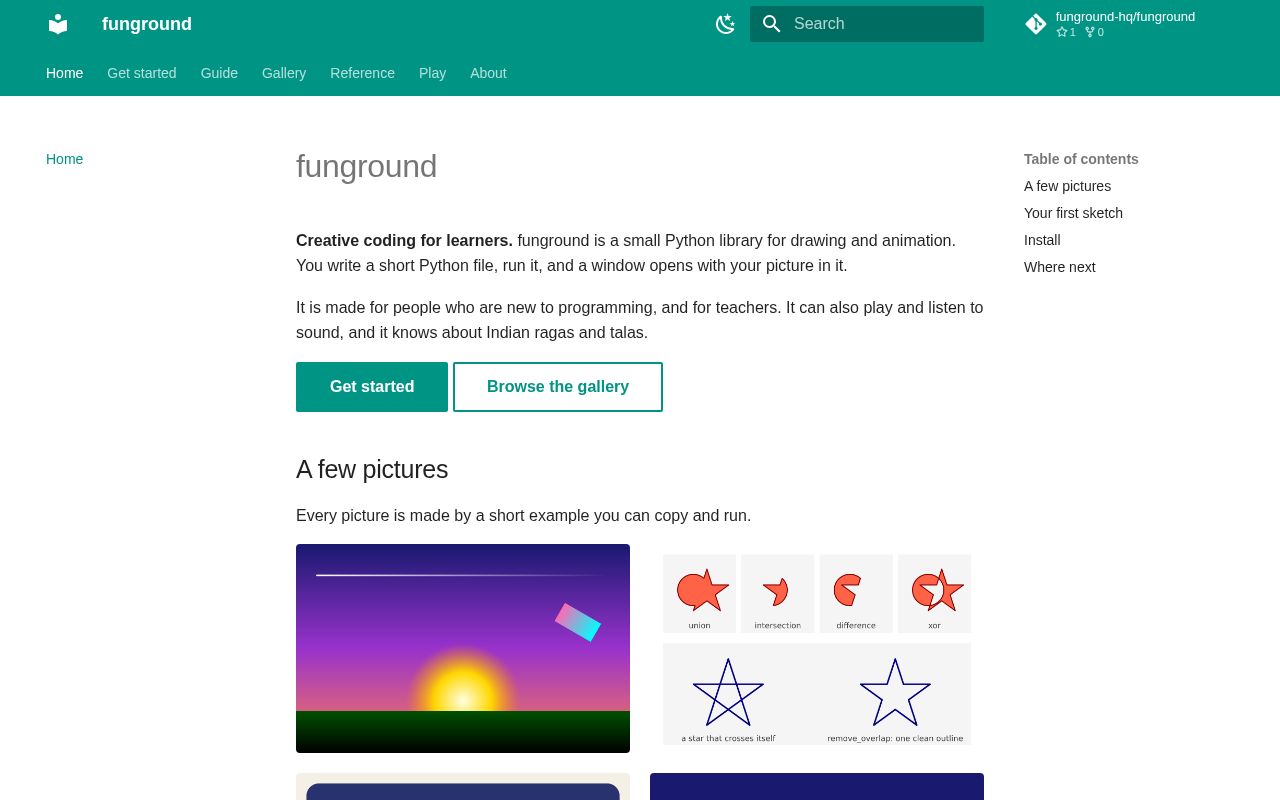Toggle dark mode with the moon icon
1280x800 pixels.
[726, 24]
